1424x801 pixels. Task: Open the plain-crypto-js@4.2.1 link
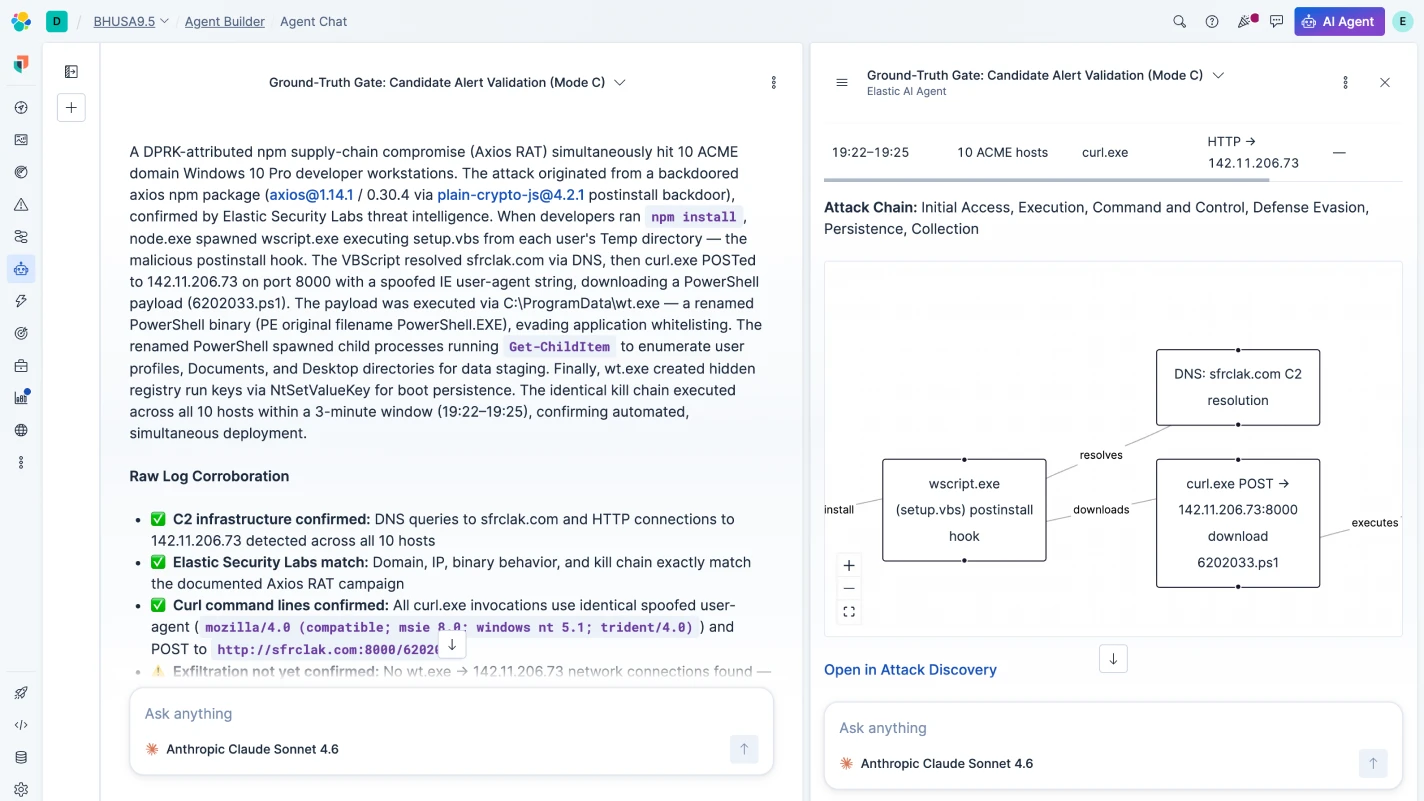coord(511,195)
